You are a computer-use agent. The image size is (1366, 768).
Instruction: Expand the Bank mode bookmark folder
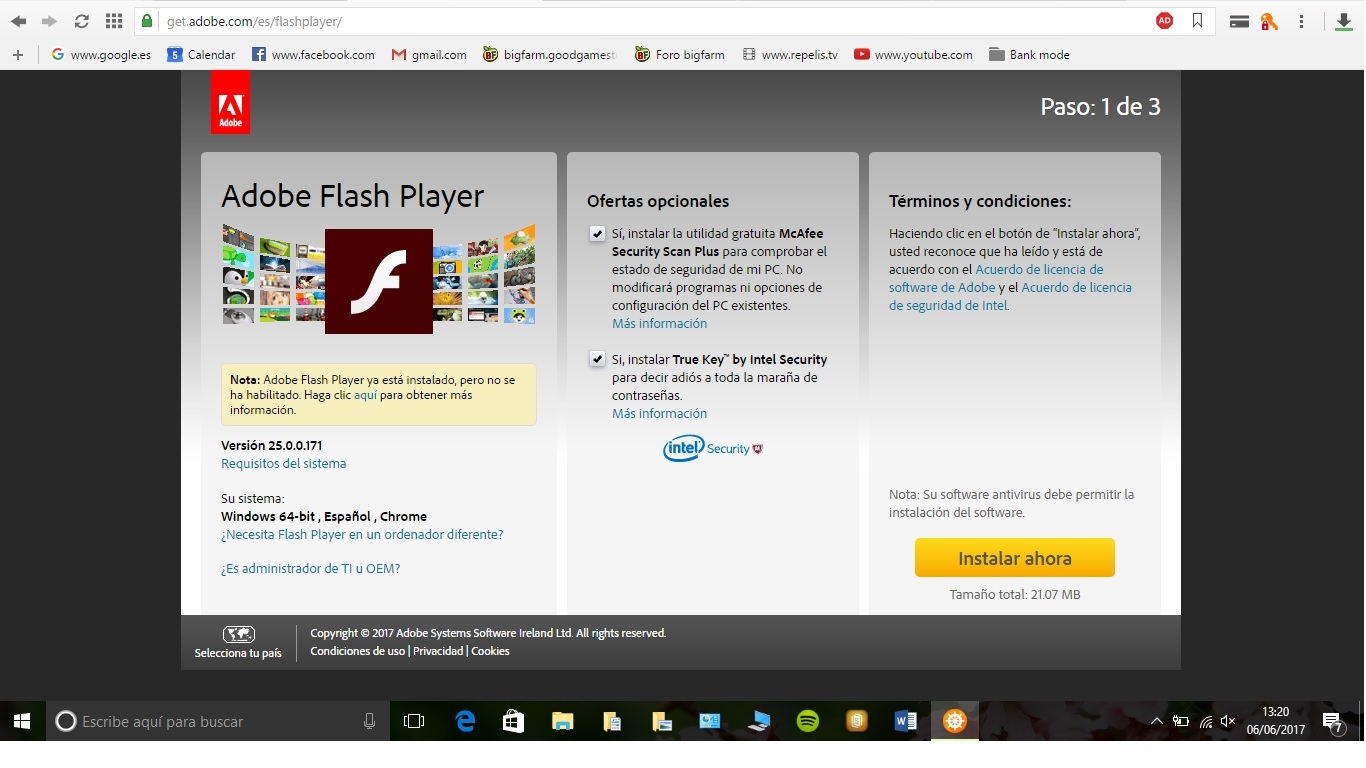click(1029, 55)
